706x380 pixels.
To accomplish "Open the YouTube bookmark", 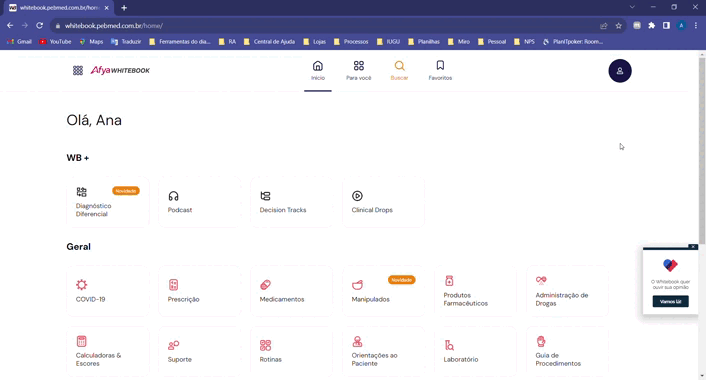I will (x=55, y=41).
